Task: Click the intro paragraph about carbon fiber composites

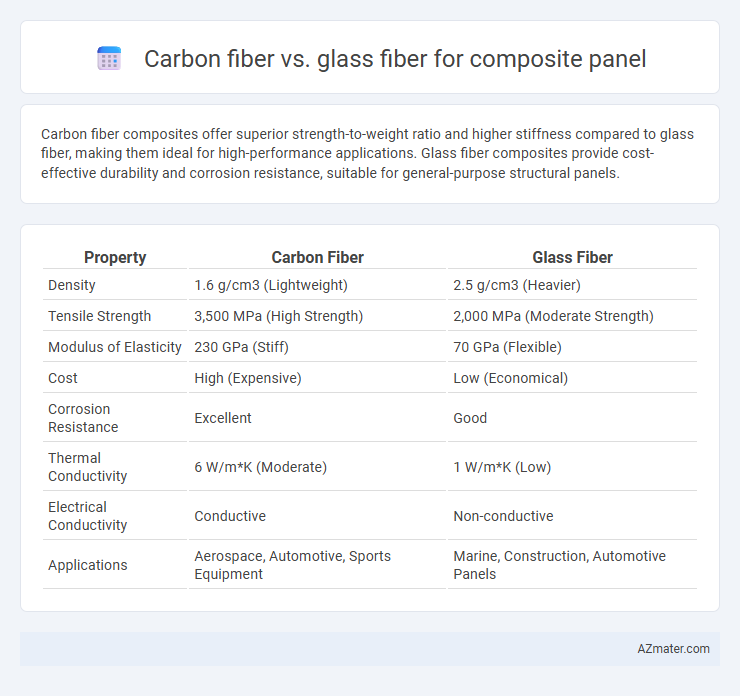Action: pos(367,153)
